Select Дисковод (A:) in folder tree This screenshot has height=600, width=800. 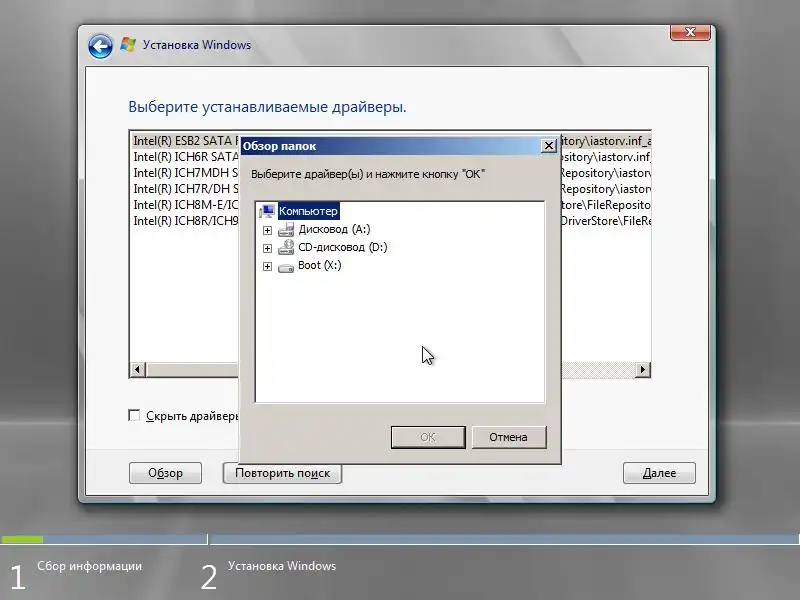coord(334,229)
